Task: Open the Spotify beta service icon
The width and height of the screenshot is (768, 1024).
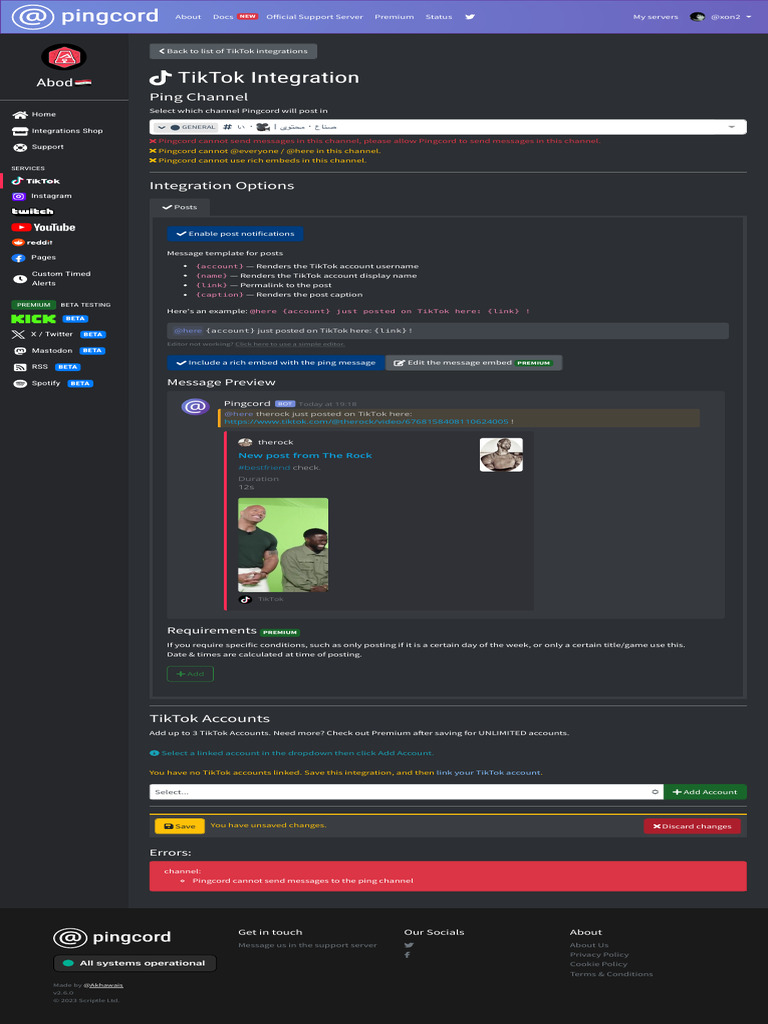Action: click(20, 383)
